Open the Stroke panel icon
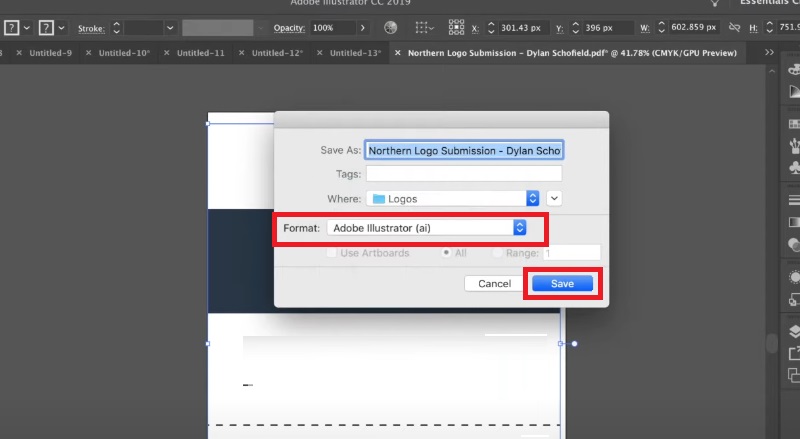This screenshot has width=800, height=439. click(x=794, y=200)
